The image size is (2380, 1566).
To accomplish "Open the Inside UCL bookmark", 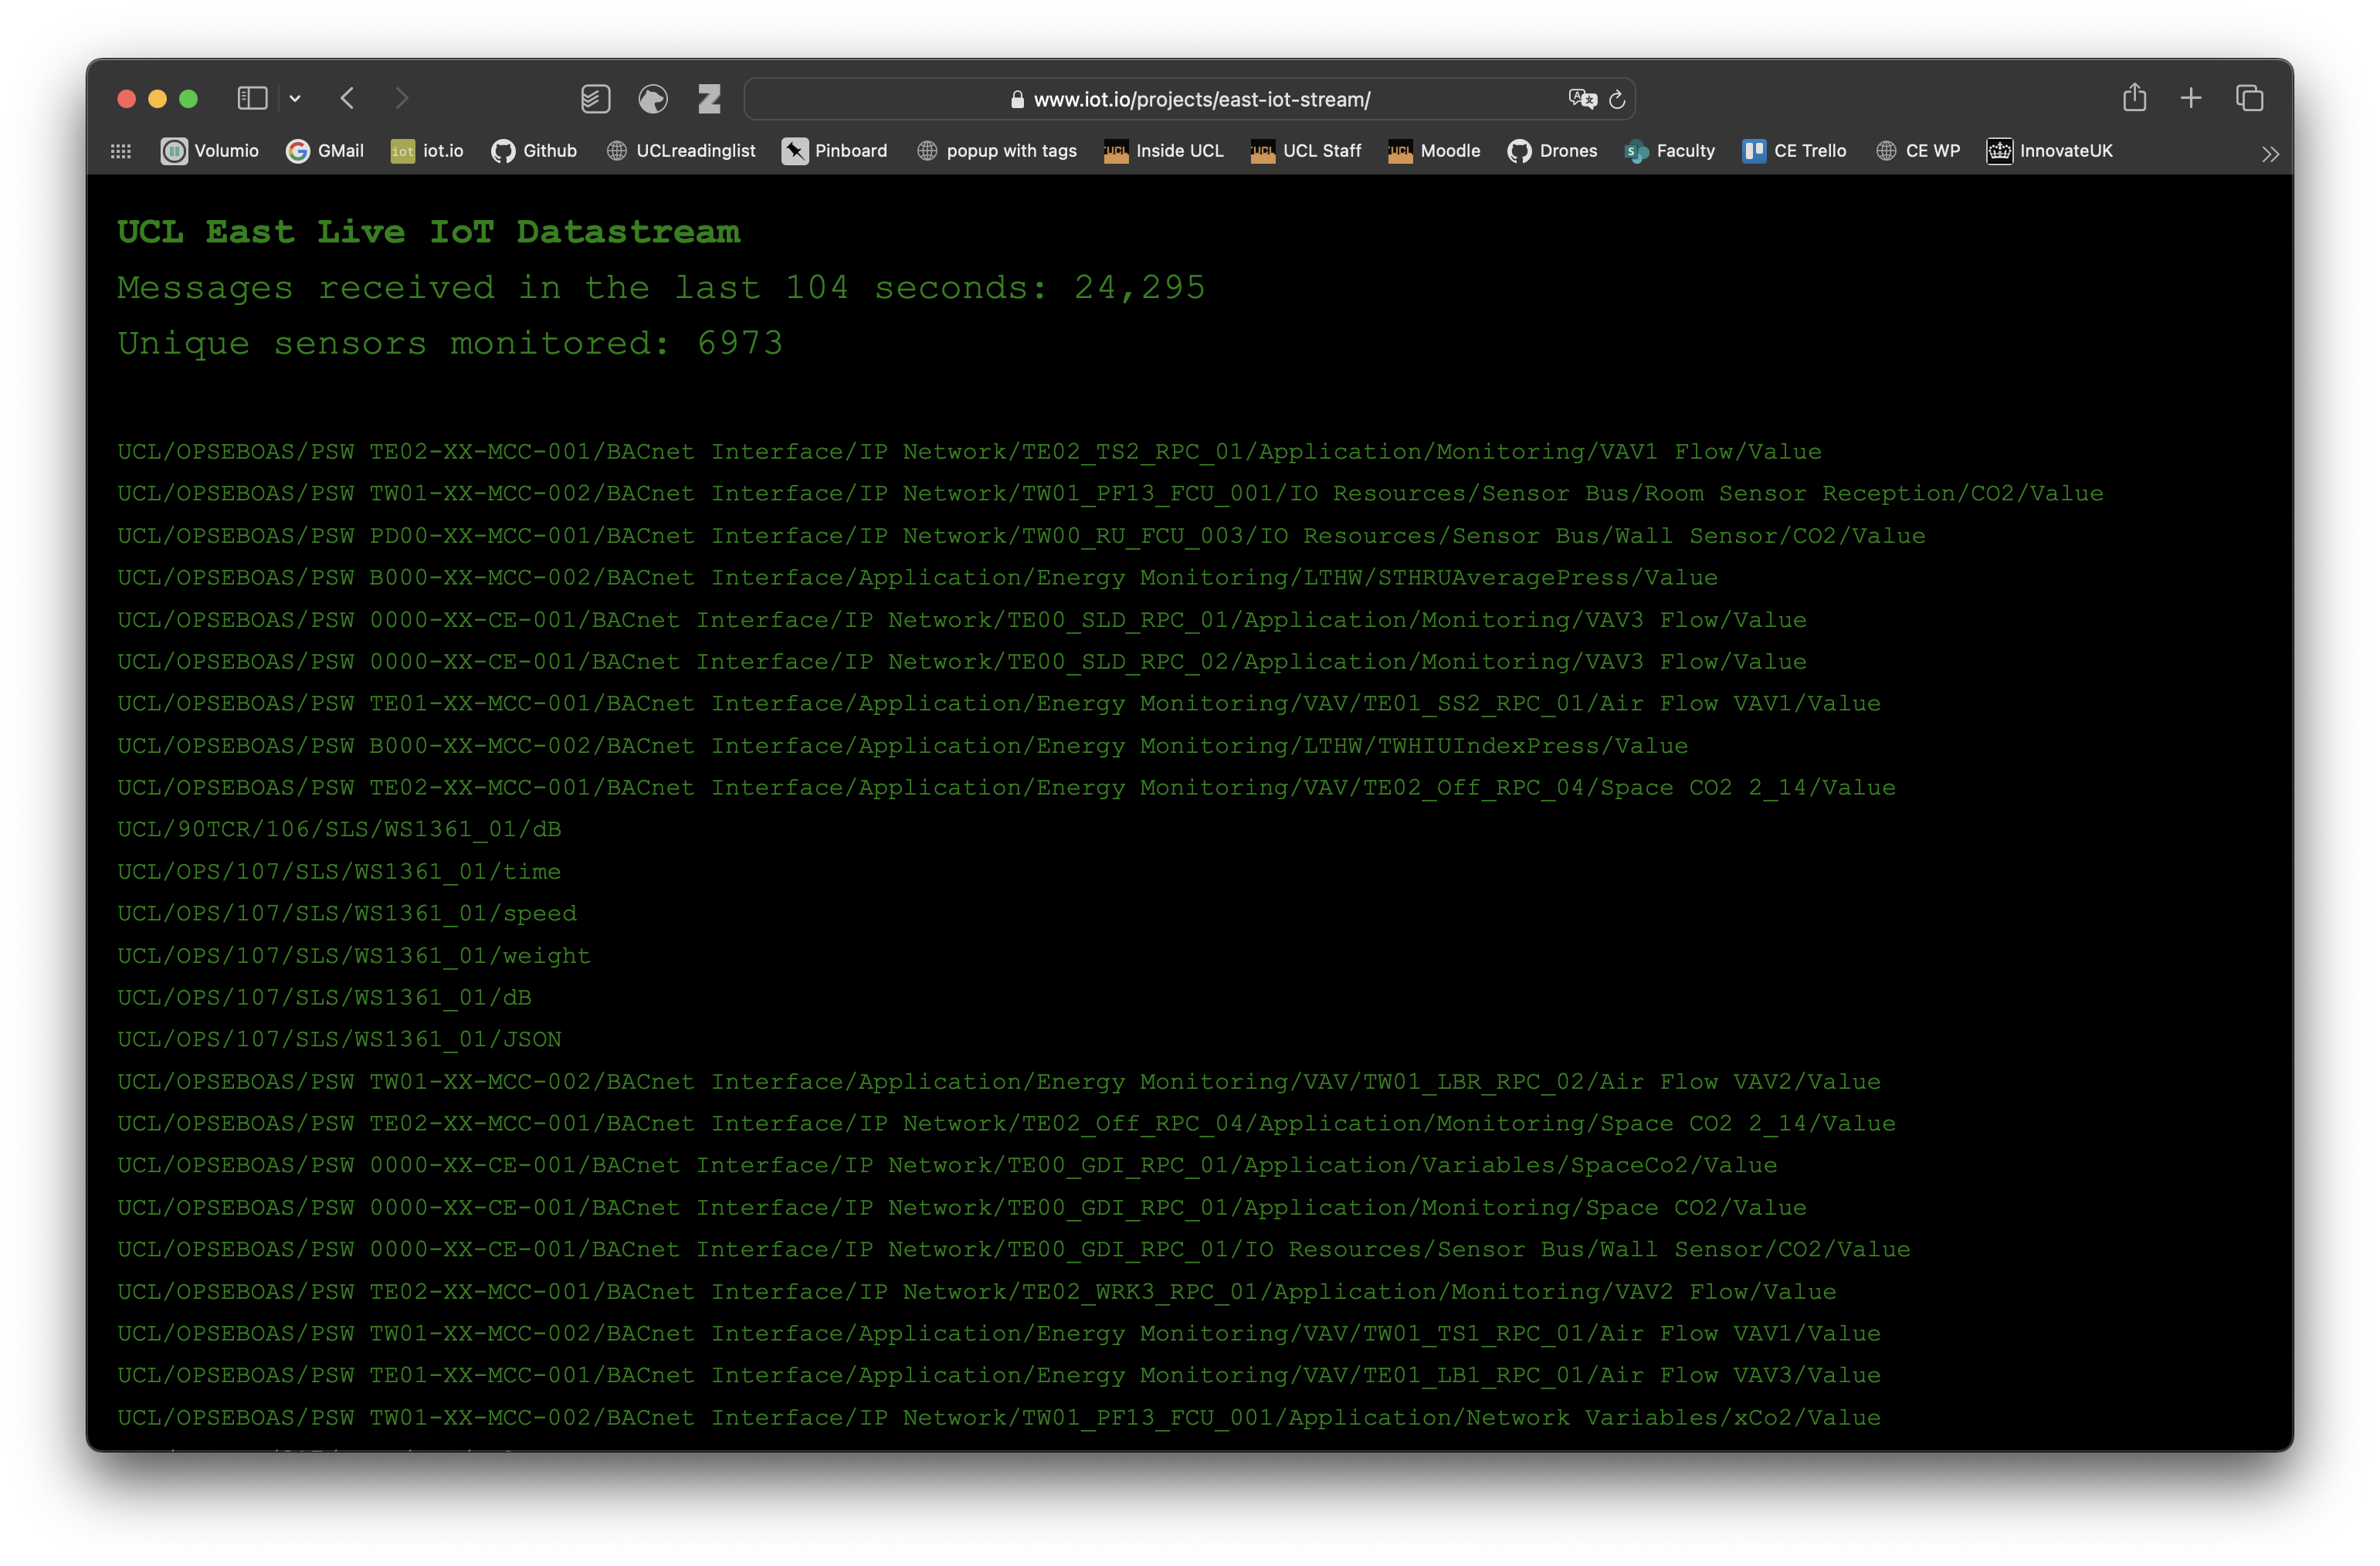I will pyautogui.click(x=1164, y=151).
